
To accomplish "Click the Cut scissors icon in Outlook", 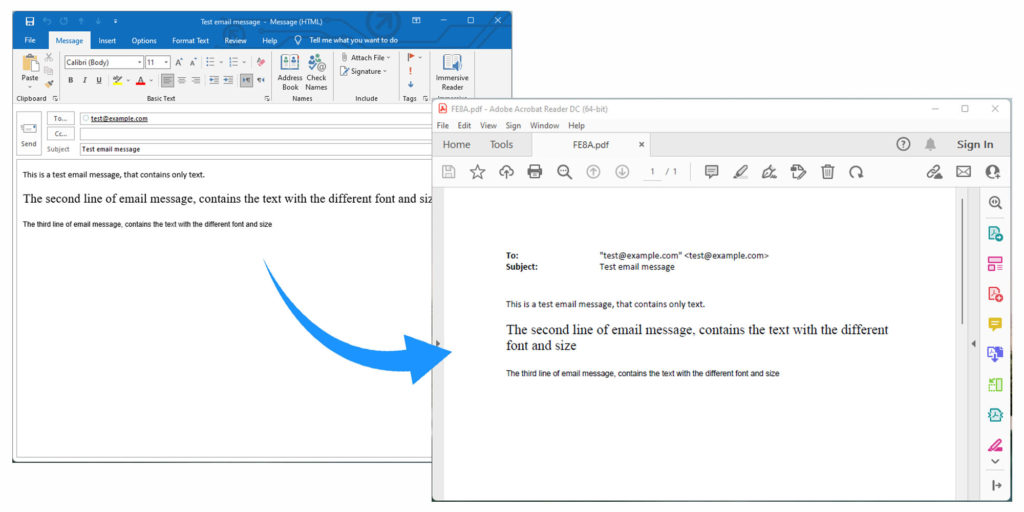I will click(x=48, y=58).
